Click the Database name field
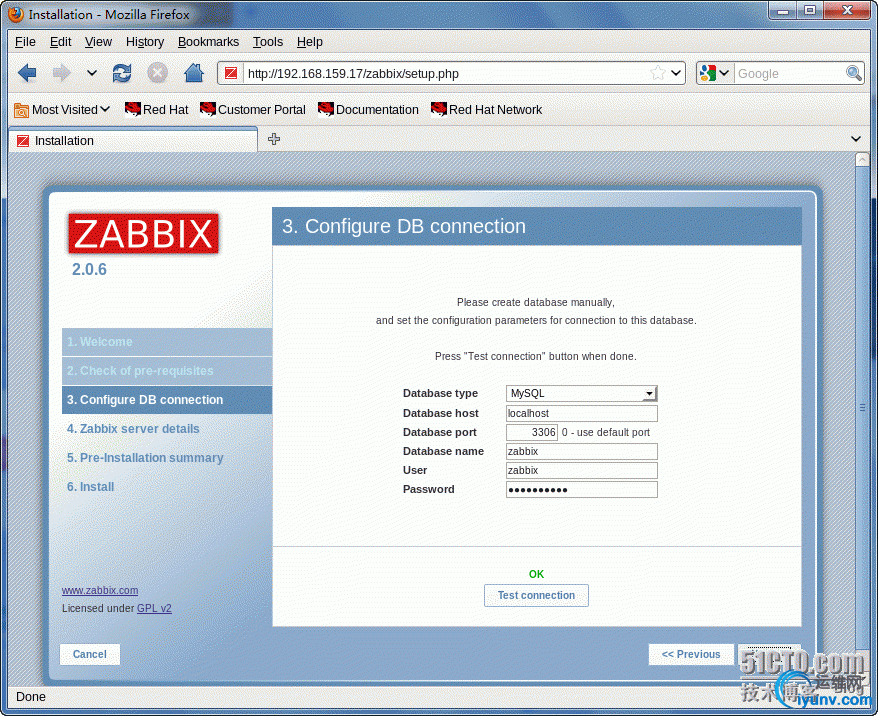Viewport: 878px width, 716px height. coord(581,452)
